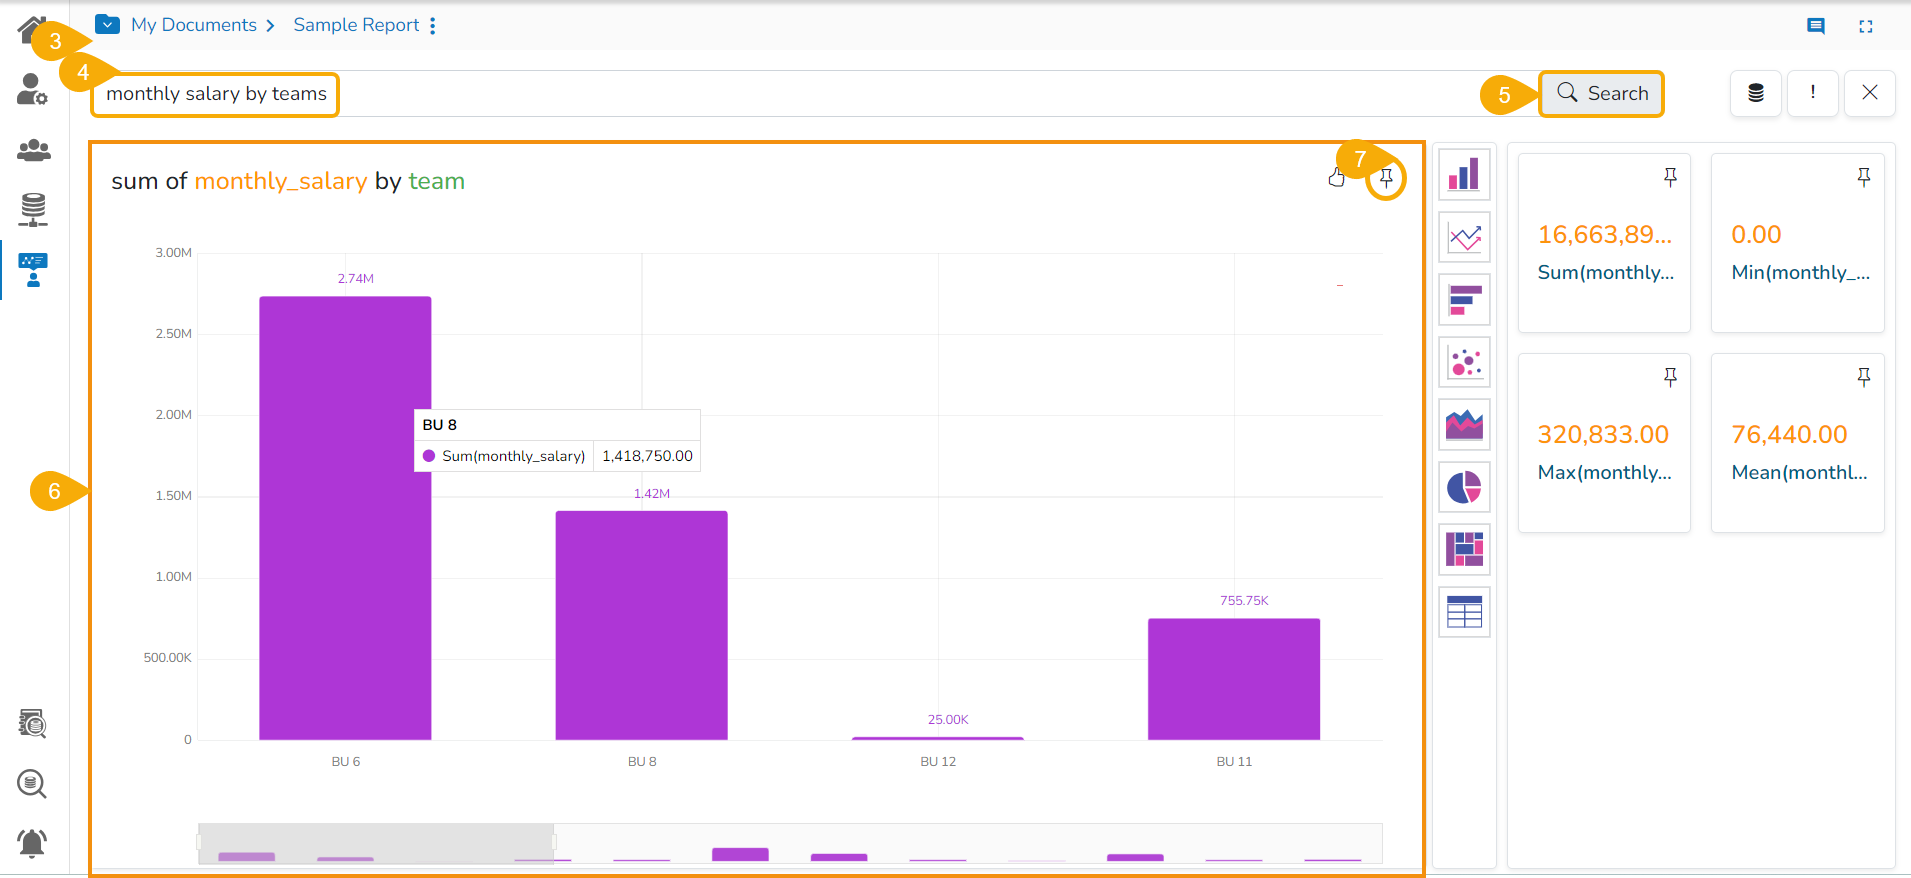The height and width of the screenshot is (878, 1911).
Task: Open Sample Report three-dot options menu
Action: [433, 26]
